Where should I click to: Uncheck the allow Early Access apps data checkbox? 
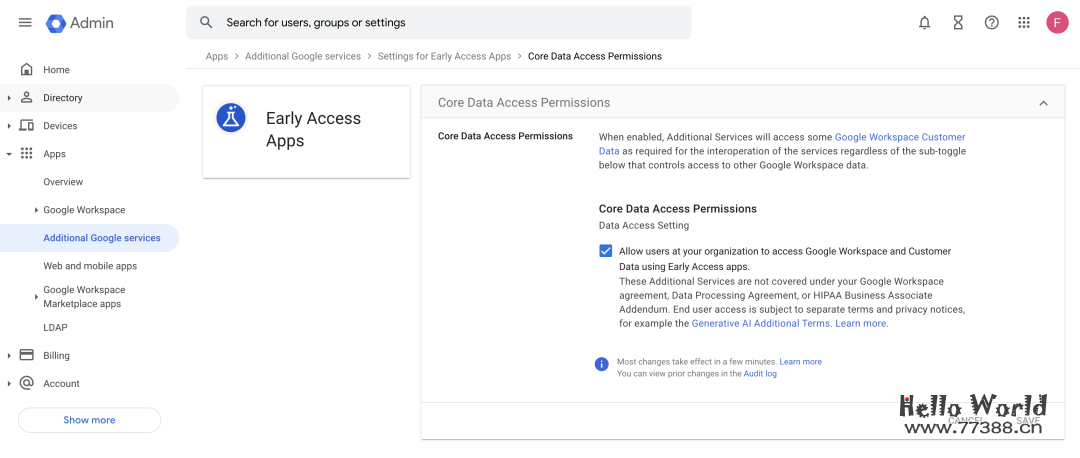(605, 251)
